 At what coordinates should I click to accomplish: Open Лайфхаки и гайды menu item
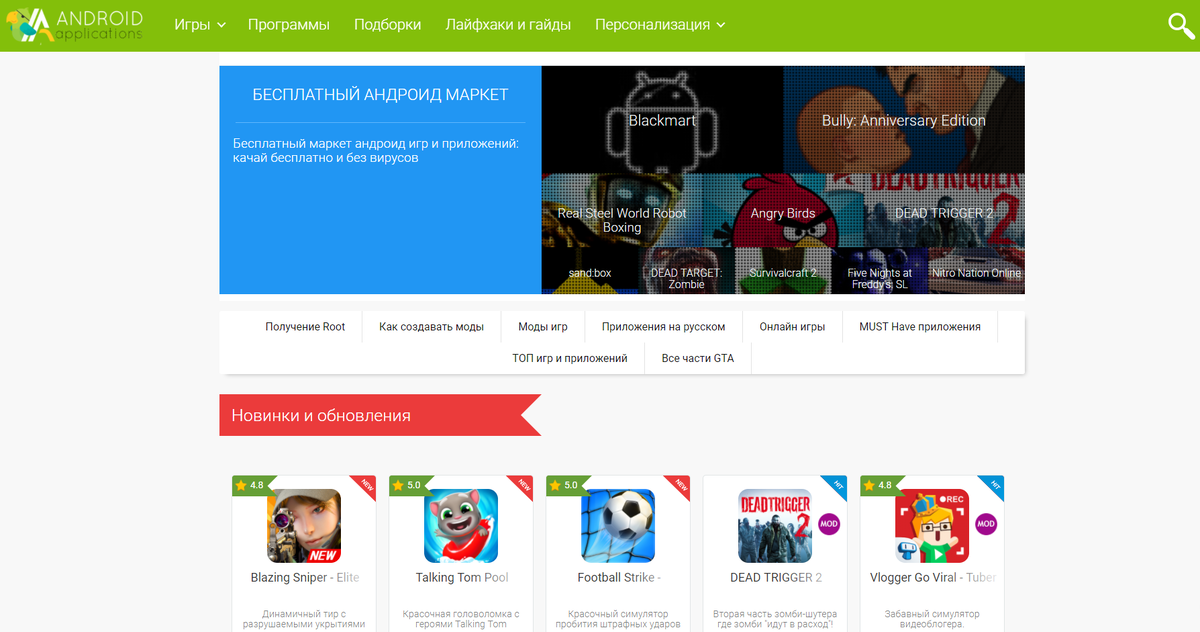tap(508, 25)
